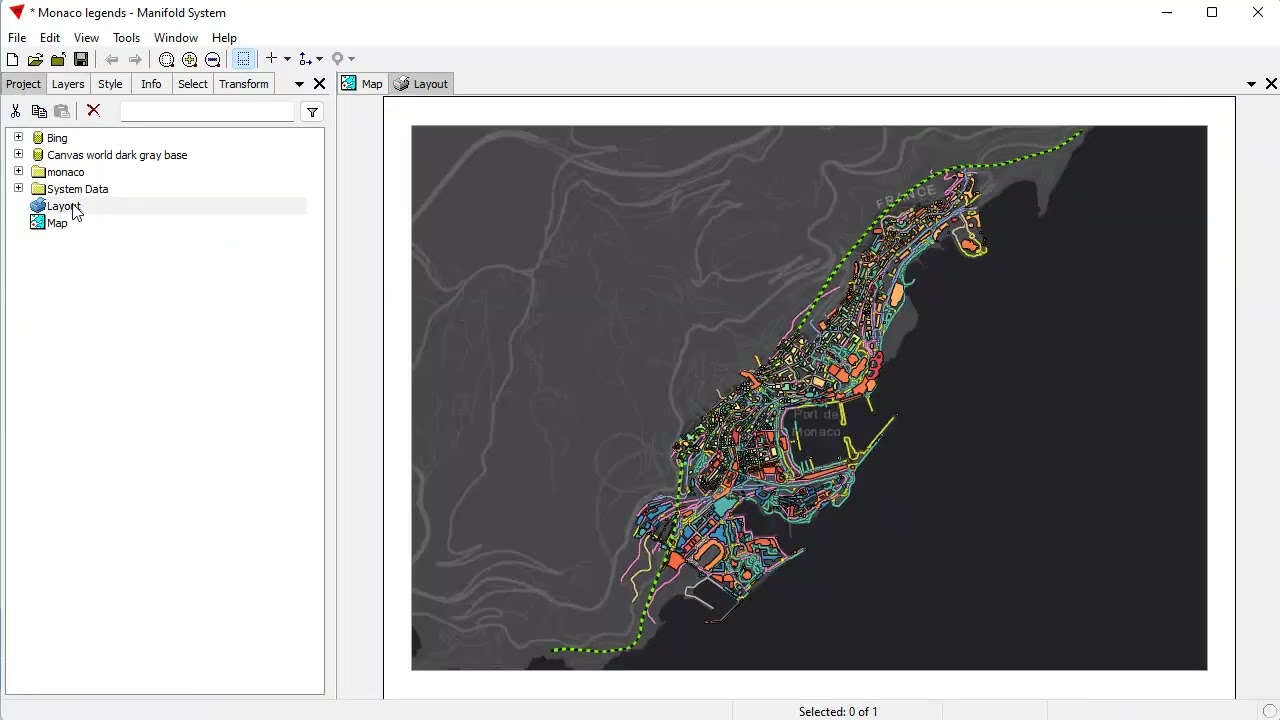
Task: Switch to the Layout window tab
Action: 422,84
